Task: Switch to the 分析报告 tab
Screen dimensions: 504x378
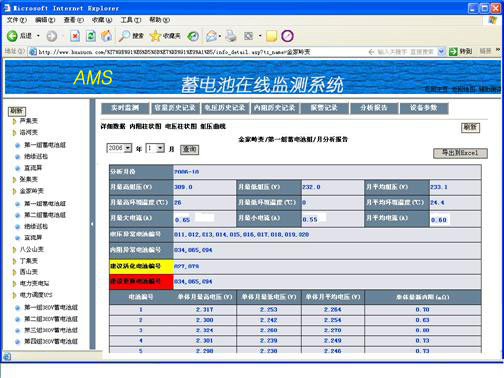Action: click(x=374, y=108)
